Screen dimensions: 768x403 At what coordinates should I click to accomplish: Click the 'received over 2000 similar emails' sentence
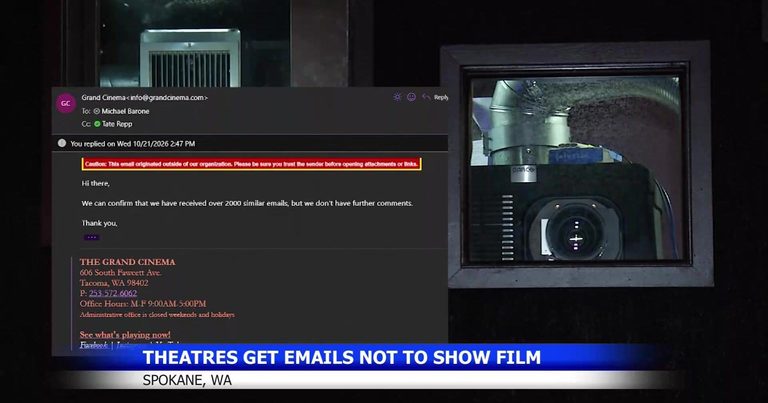click(x=247, y=203)
